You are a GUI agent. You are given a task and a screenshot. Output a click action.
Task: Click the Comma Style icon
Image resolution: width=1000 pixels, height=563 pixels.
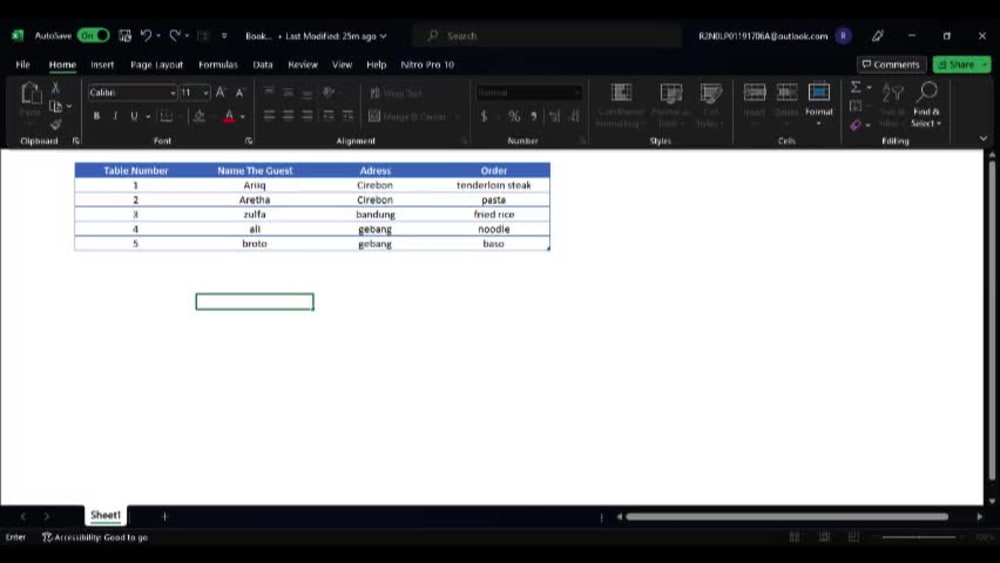point(534,116)
